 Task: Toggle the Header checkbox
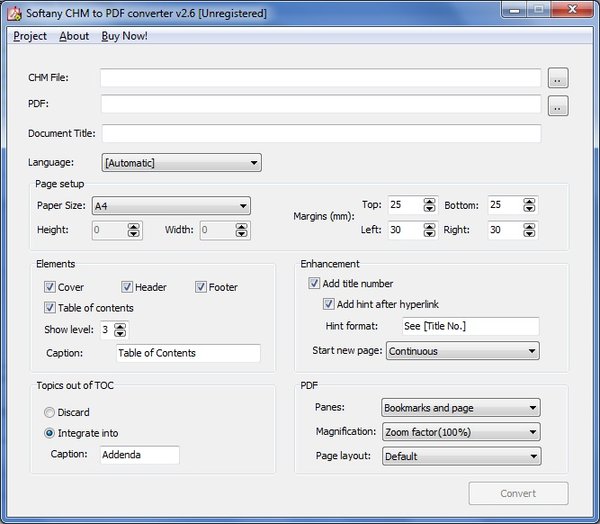click(x=127, y=288)
